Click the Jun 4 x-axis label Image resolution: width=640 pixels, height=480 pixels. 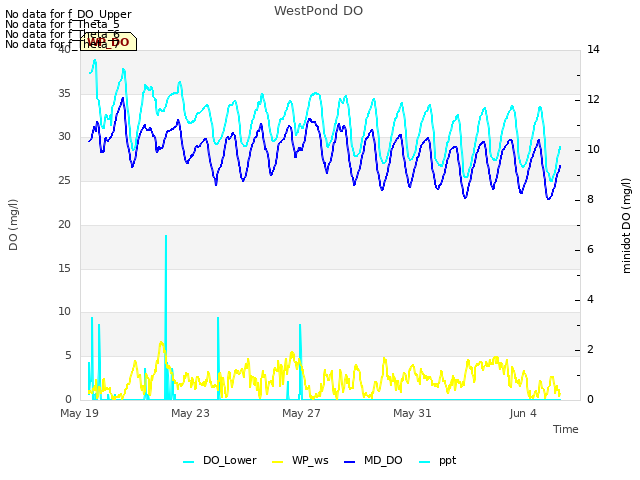[x=523, y=413]
